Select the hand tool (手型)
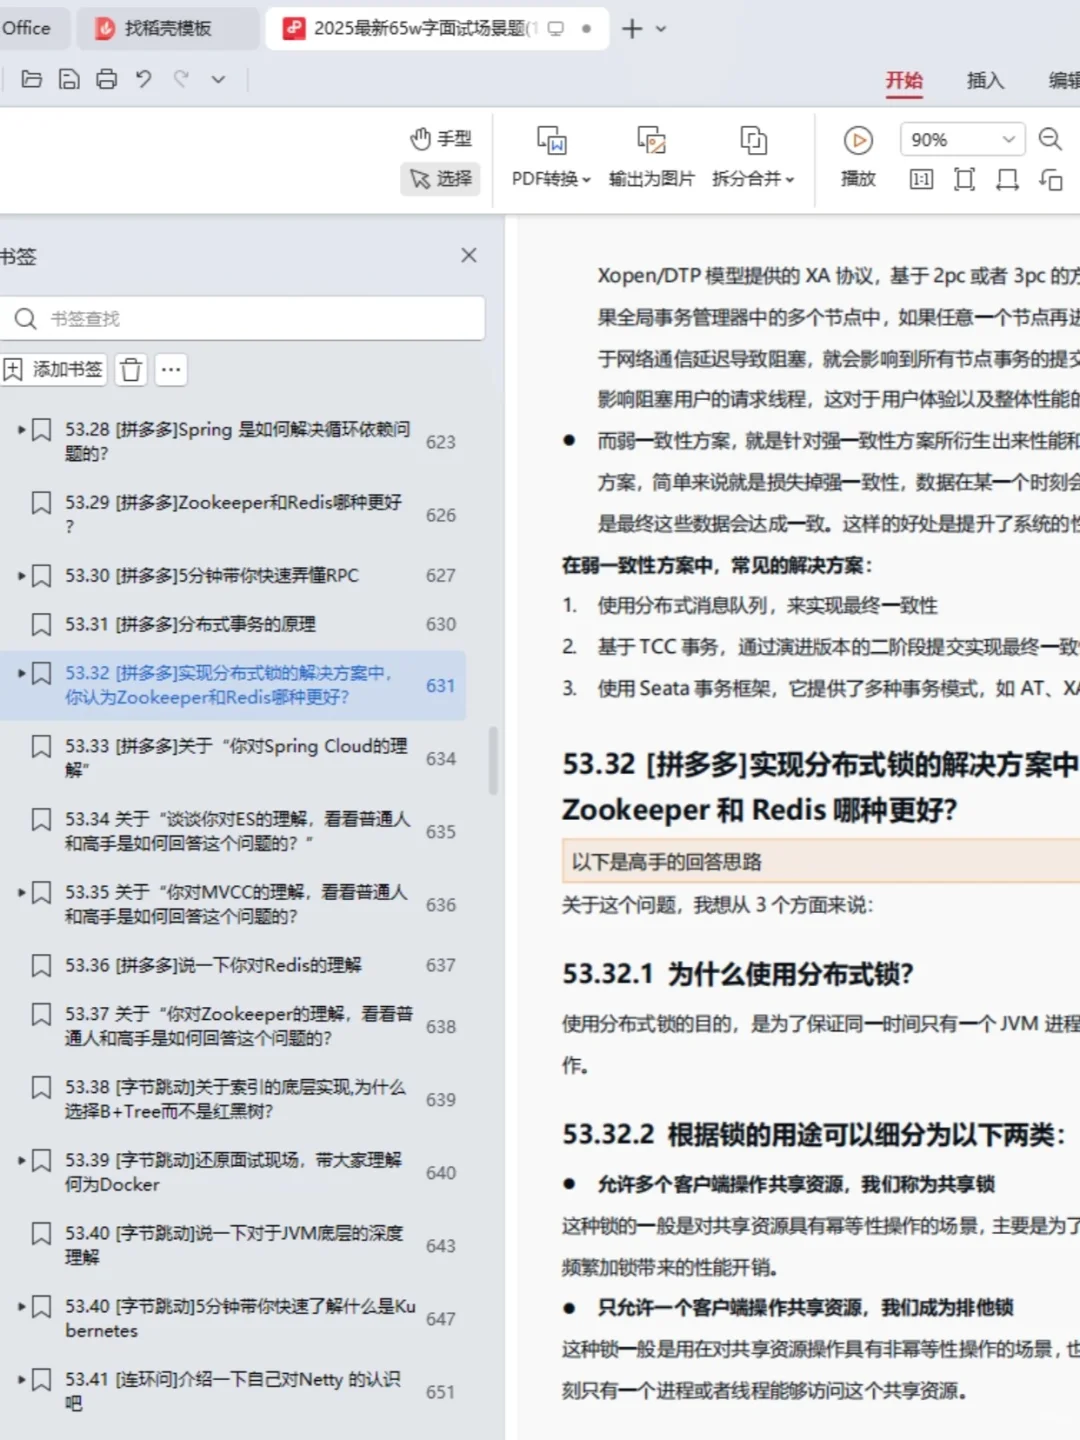1080x1440 pixels. coord(441,138)
